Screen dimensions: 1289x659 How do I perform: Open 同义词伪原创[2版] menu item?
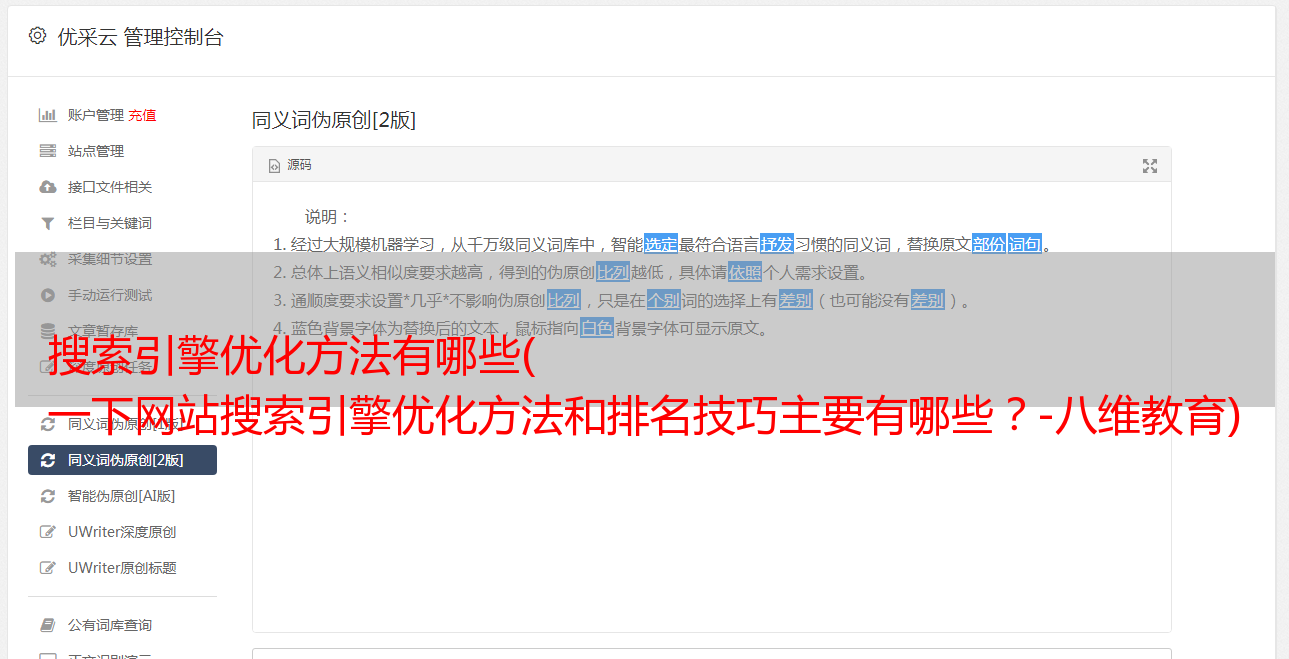click(x=122, y=460)
